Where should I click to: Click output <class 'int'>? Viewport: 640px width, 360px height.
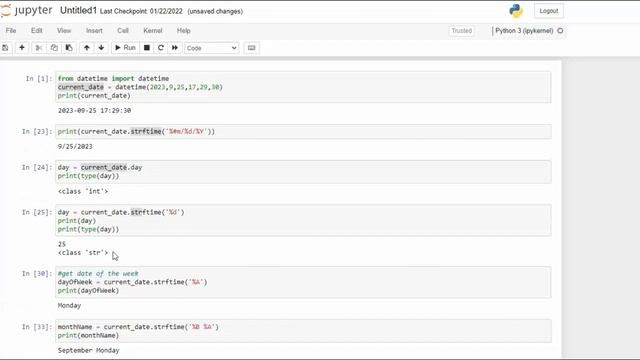pyautogui.click(x=83, y=191)
